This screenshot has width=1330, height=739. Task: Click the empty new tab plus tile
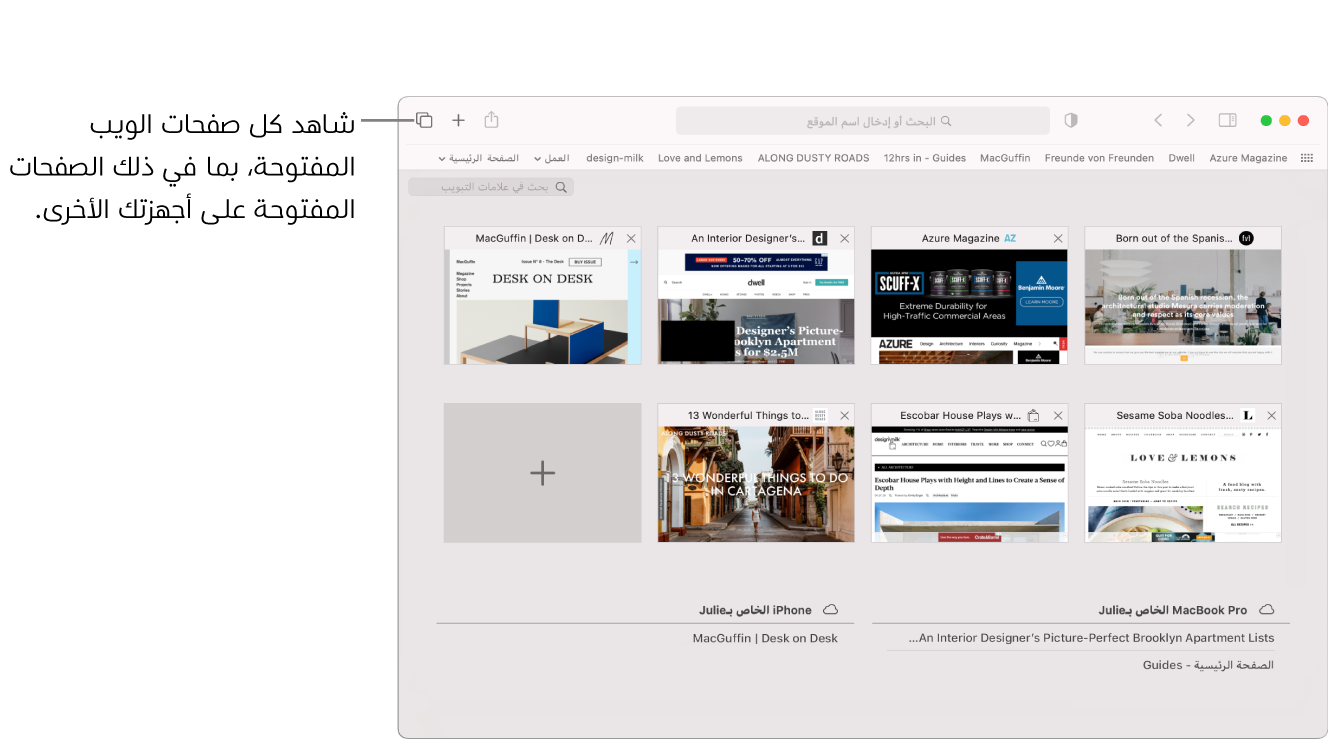pyautogui.click(x=543, y=473)
